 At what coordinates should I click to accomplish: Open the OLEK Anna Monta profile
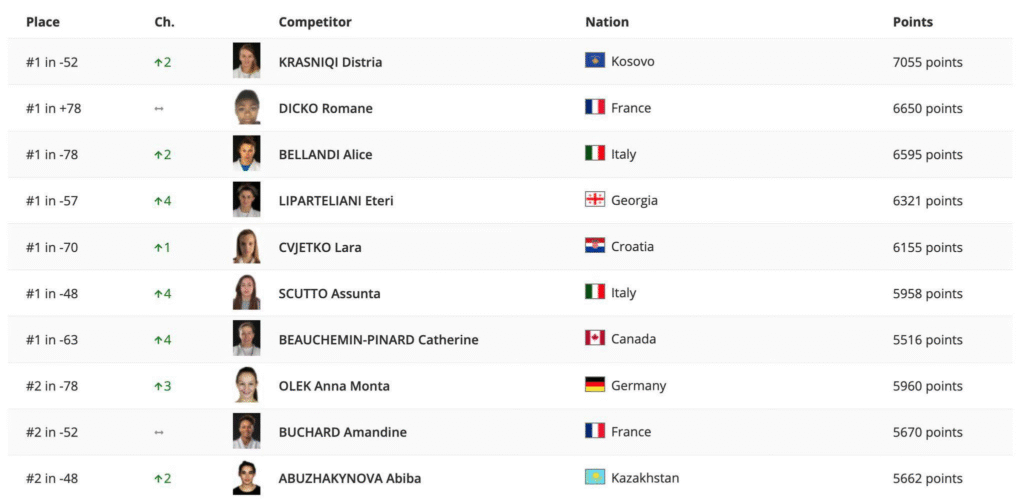click(334, 386)
